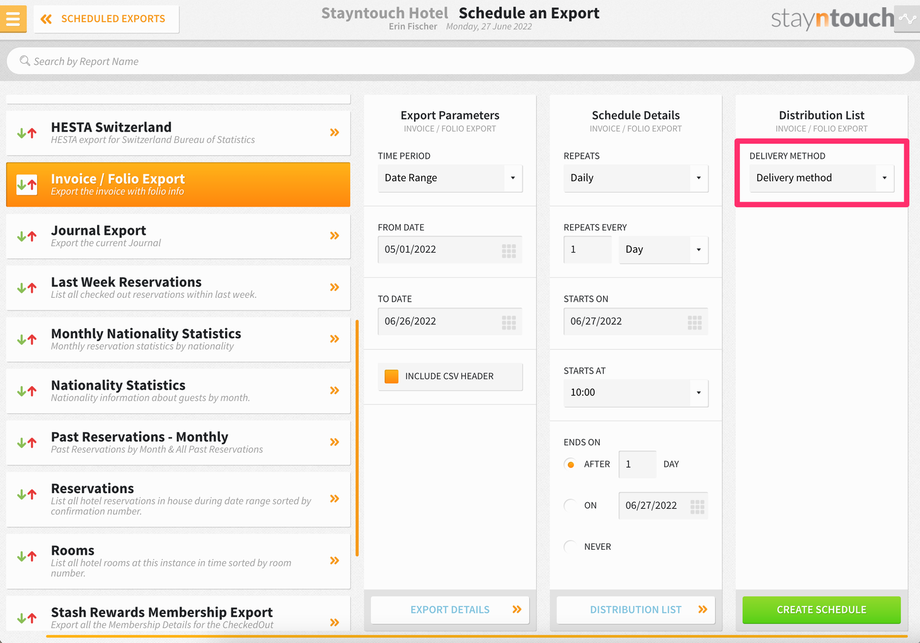This screenshot has width=920, height=643.
Task: Select the Rooms export title
Action: point(73,550)
